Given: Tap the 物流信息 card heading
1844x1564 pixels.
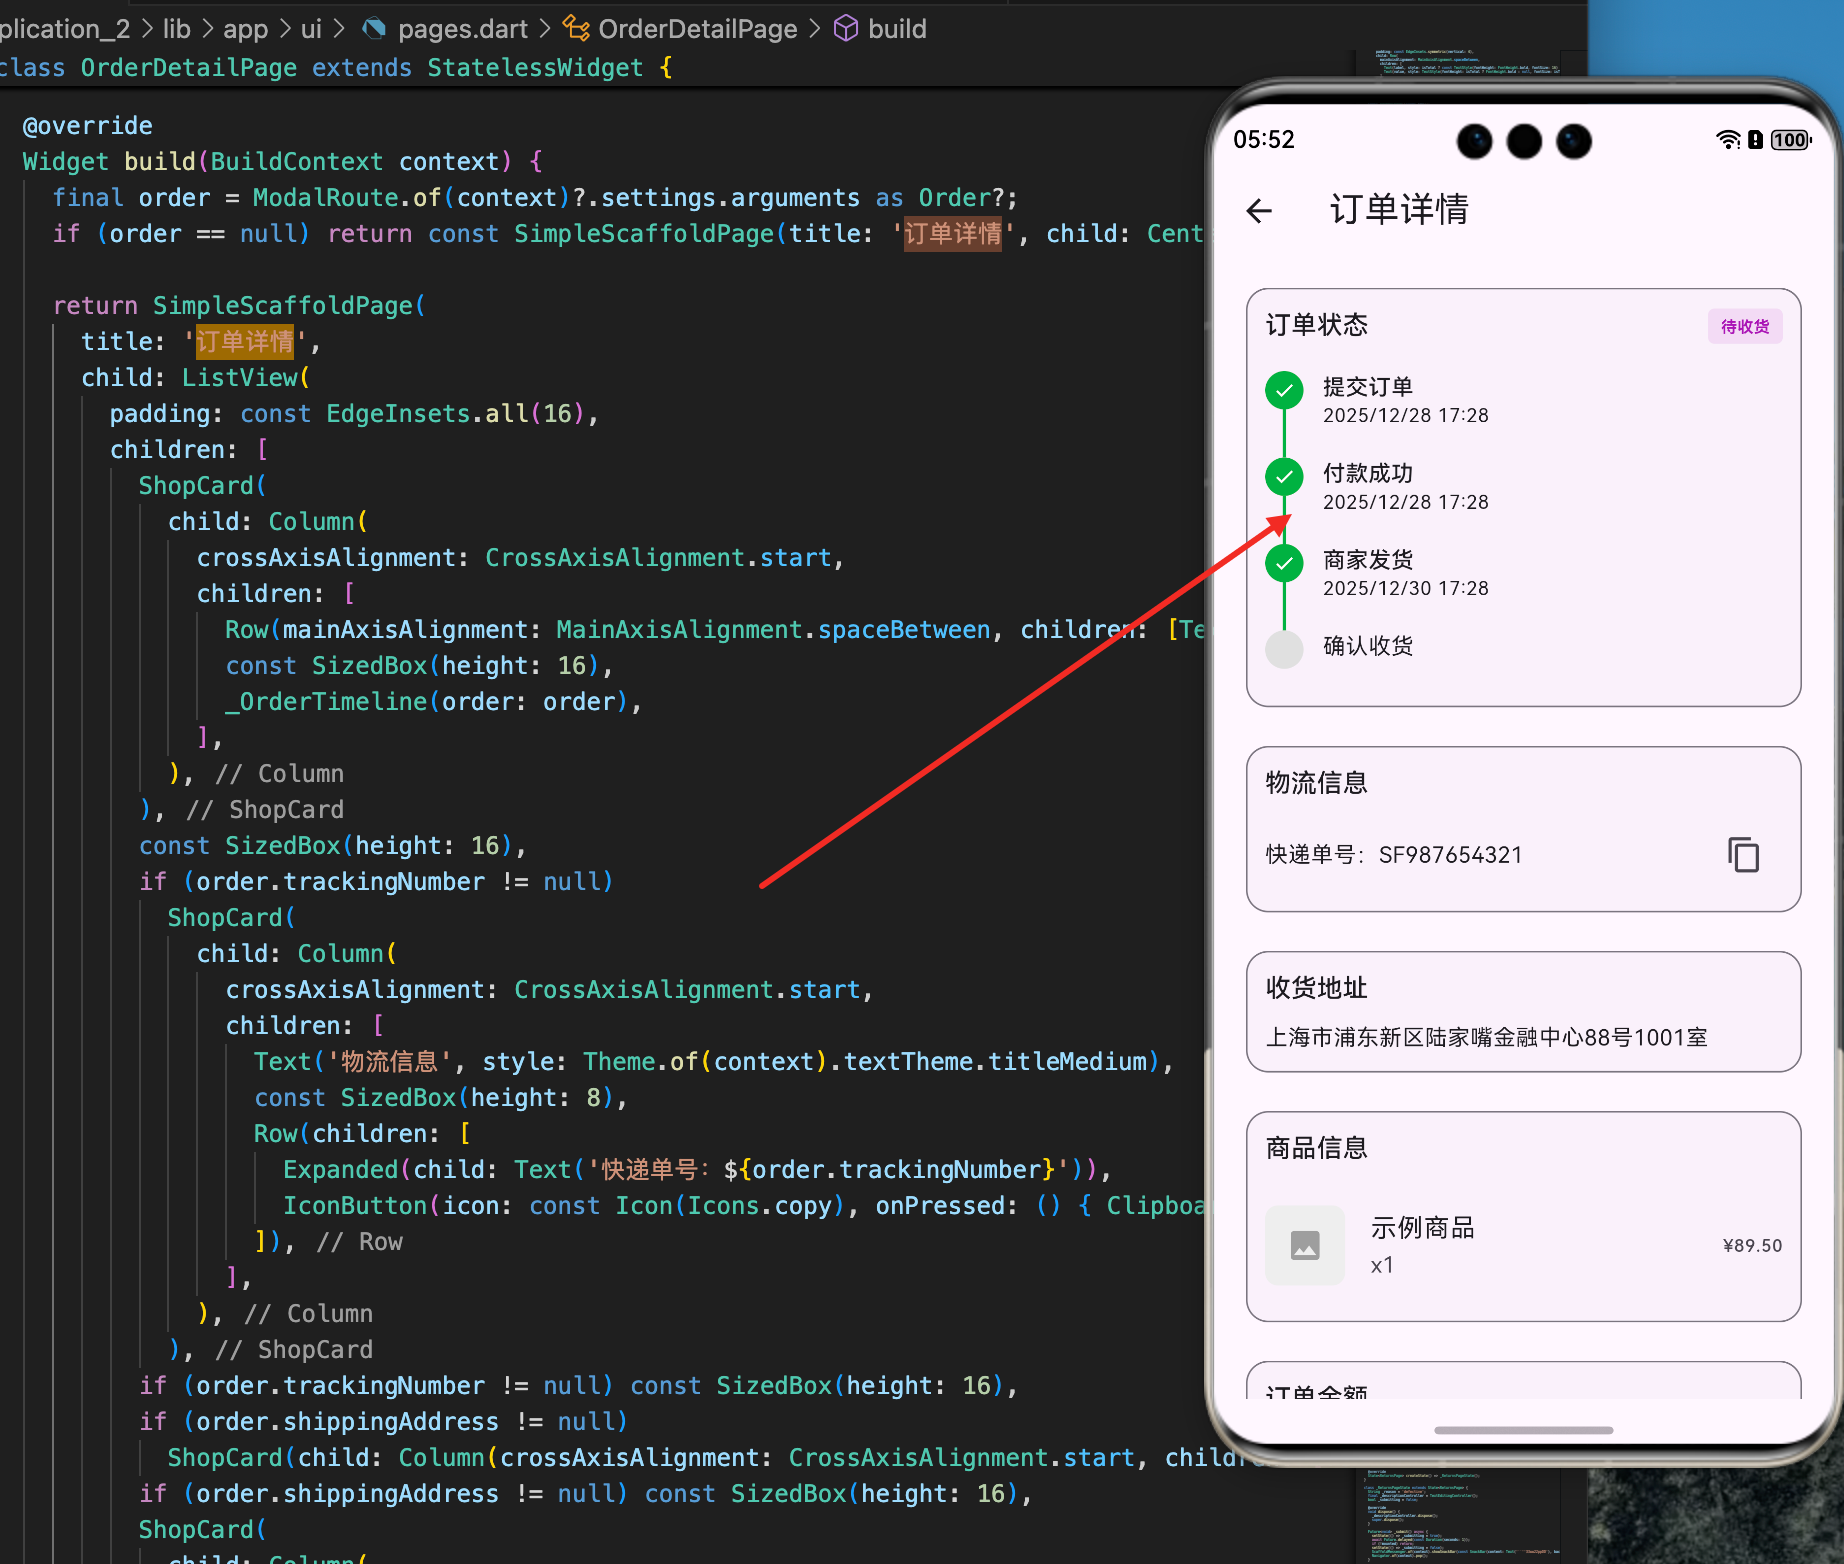Looking at the screenshot, I should pos(1317,783).
